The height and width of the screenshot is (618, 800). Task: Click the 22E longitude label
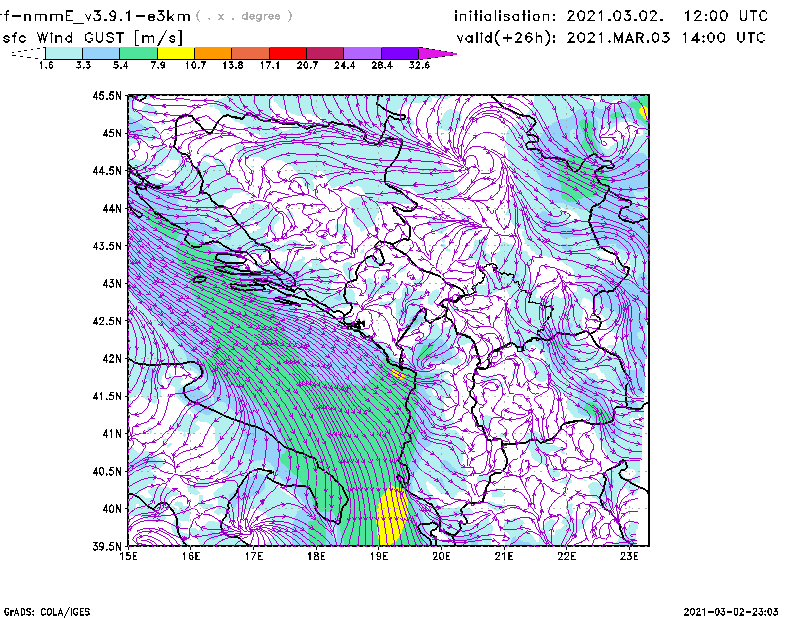tap(566, 556)
